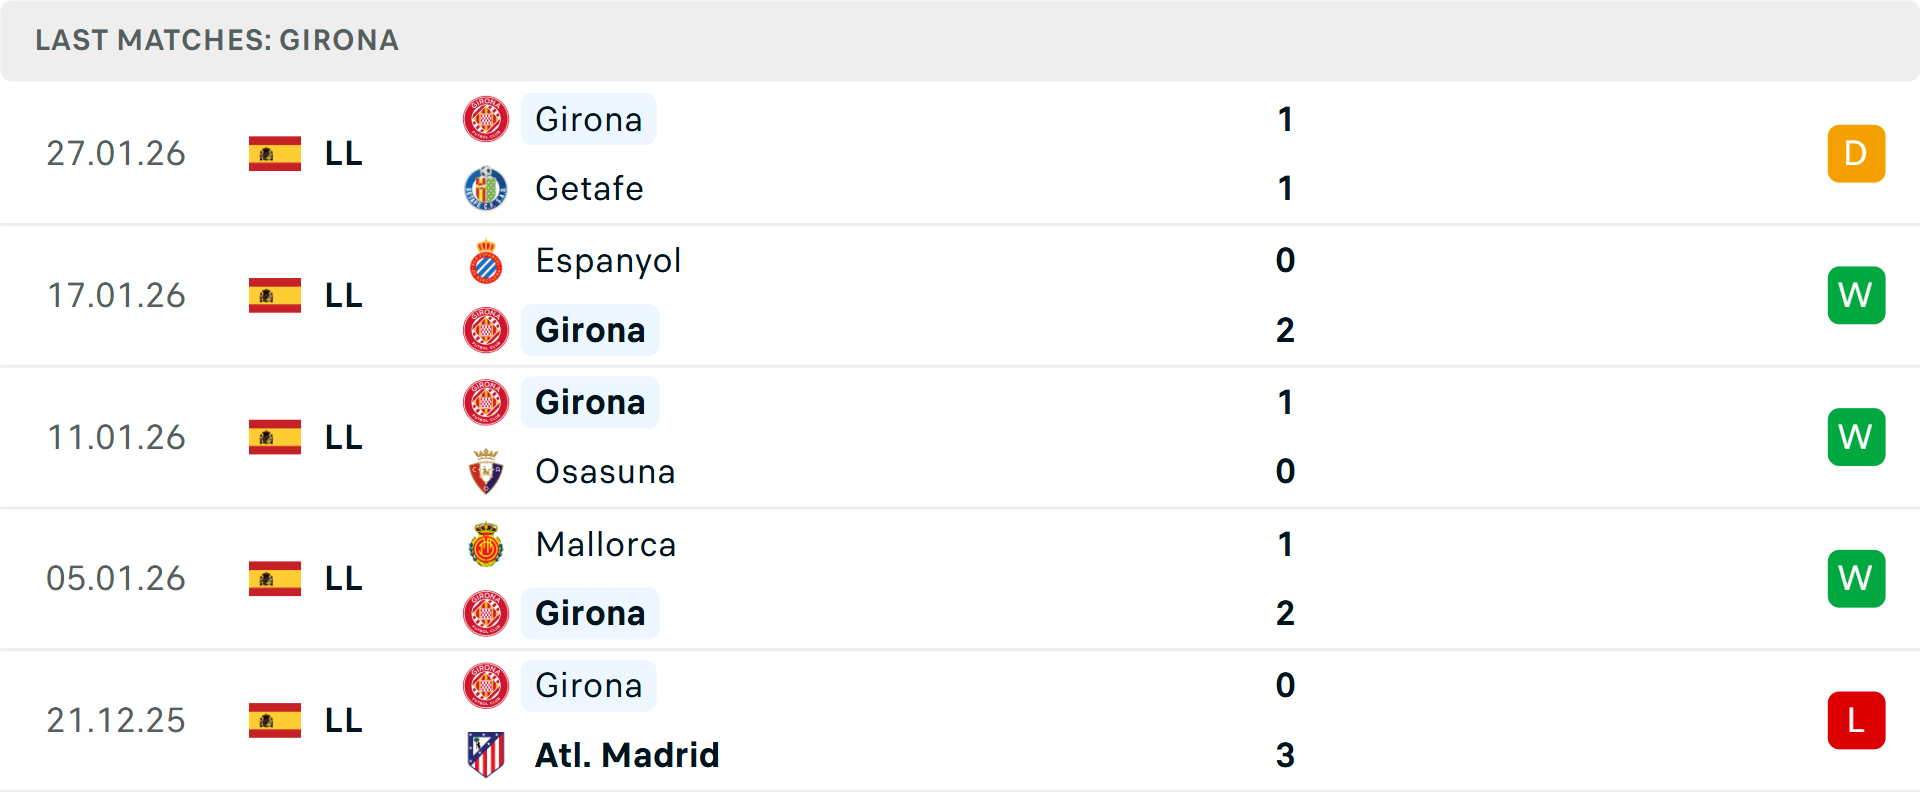This screenshot has width=1920, height=792.
Task: Click Girona crest in the Getafe match
Action: click(486, 119)
